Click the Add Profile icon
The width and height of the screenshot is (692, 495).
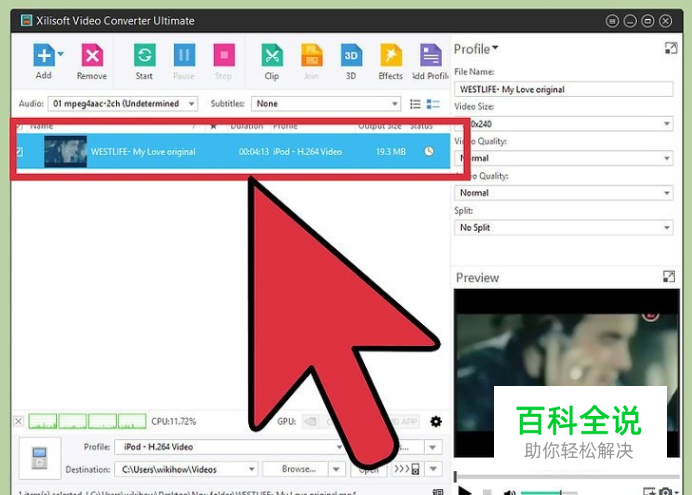431,56
